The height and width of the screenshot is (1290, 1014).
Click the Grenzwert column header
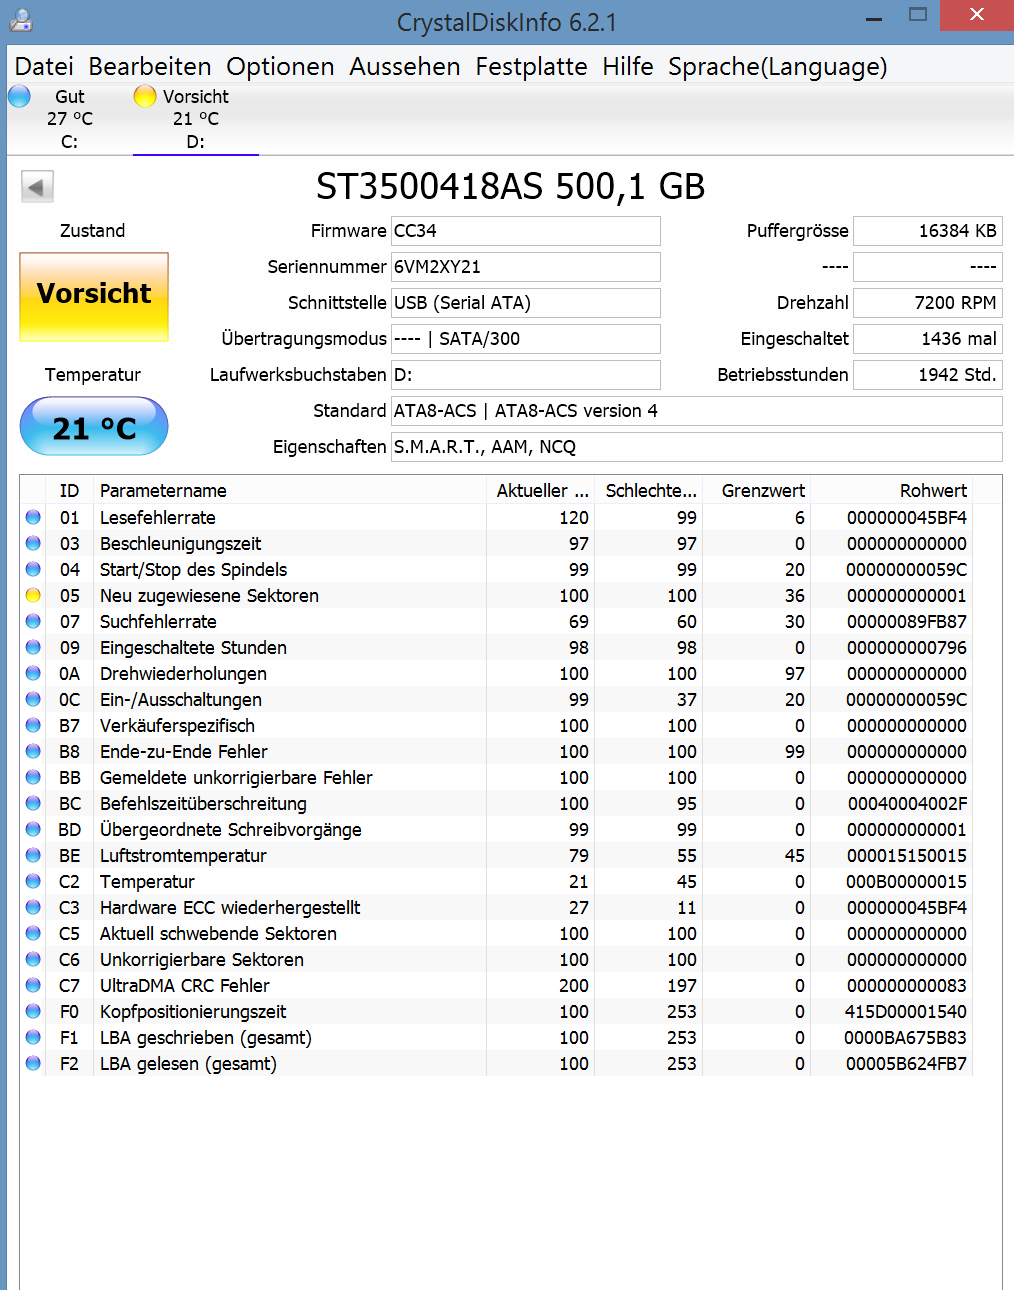click(x=756, y=490)
